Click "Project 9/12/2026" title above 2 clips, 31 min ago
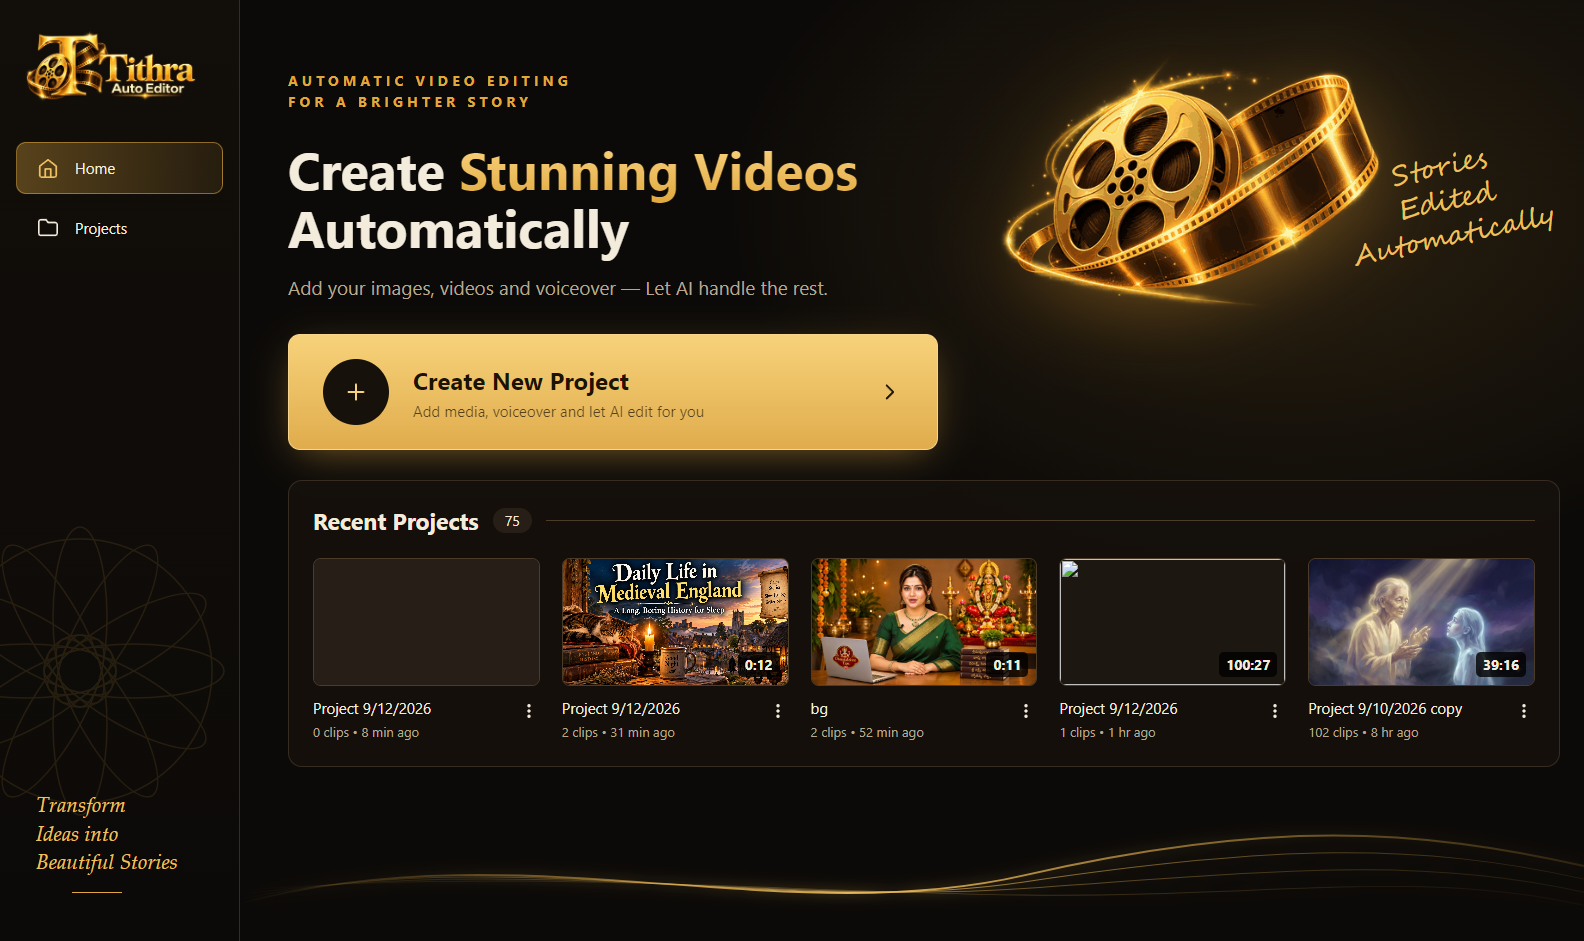This screenshot has height=941, width=1584. [x=621, y=709]
